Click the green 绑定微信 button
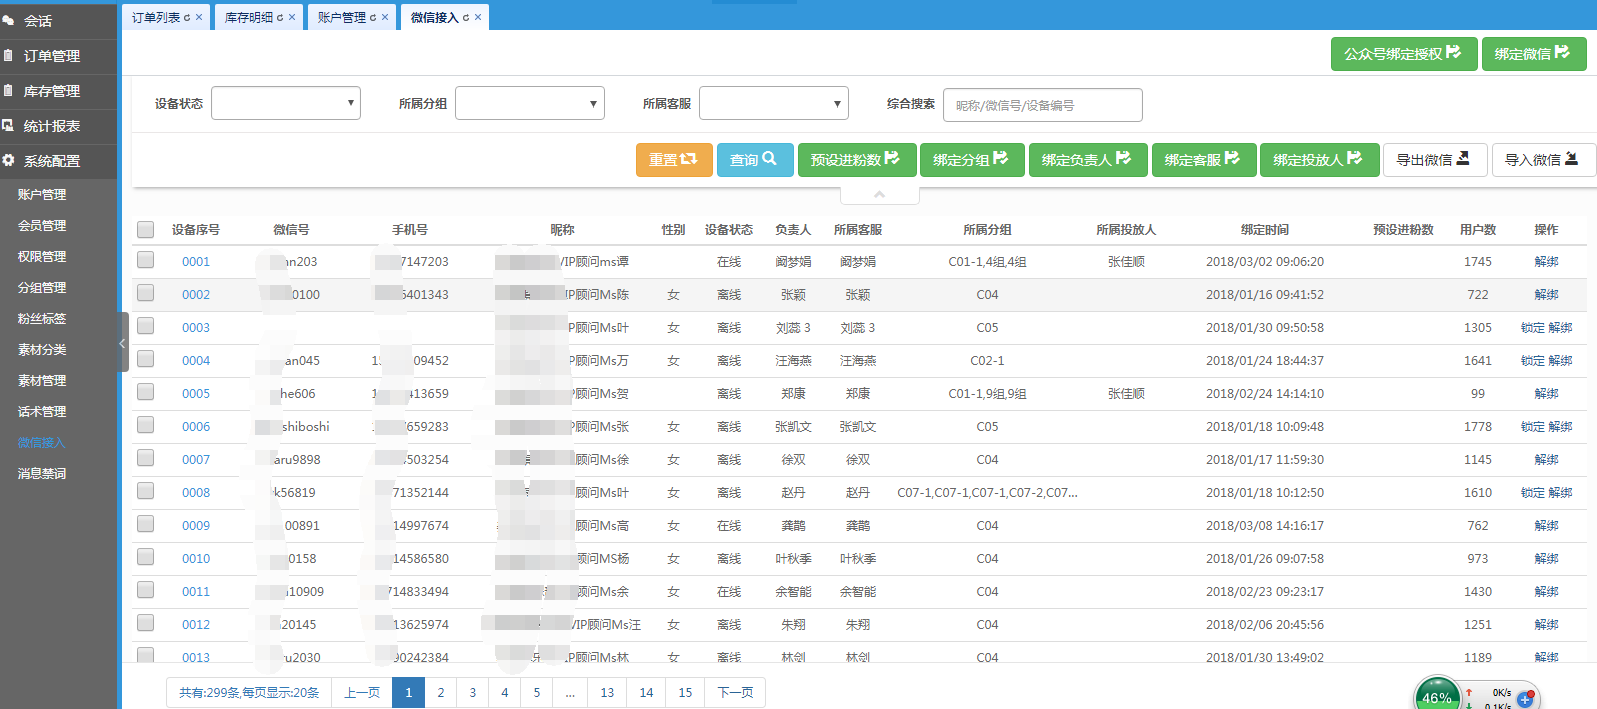1597x709 pixels. point(1533,54)
